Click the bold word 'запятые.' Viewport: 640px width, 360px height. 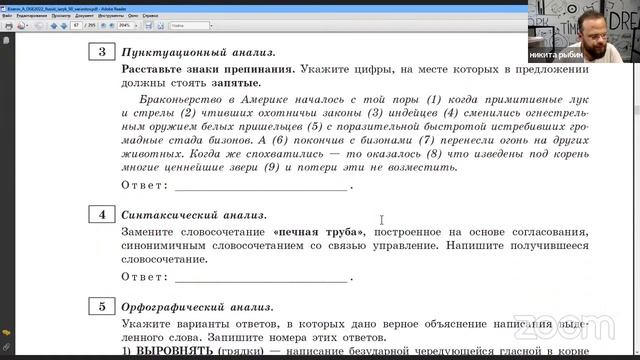click(x=236, y=83)
